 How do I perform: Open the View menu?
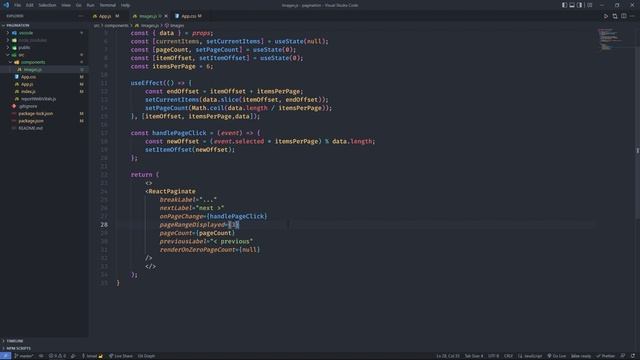point(66,5)
